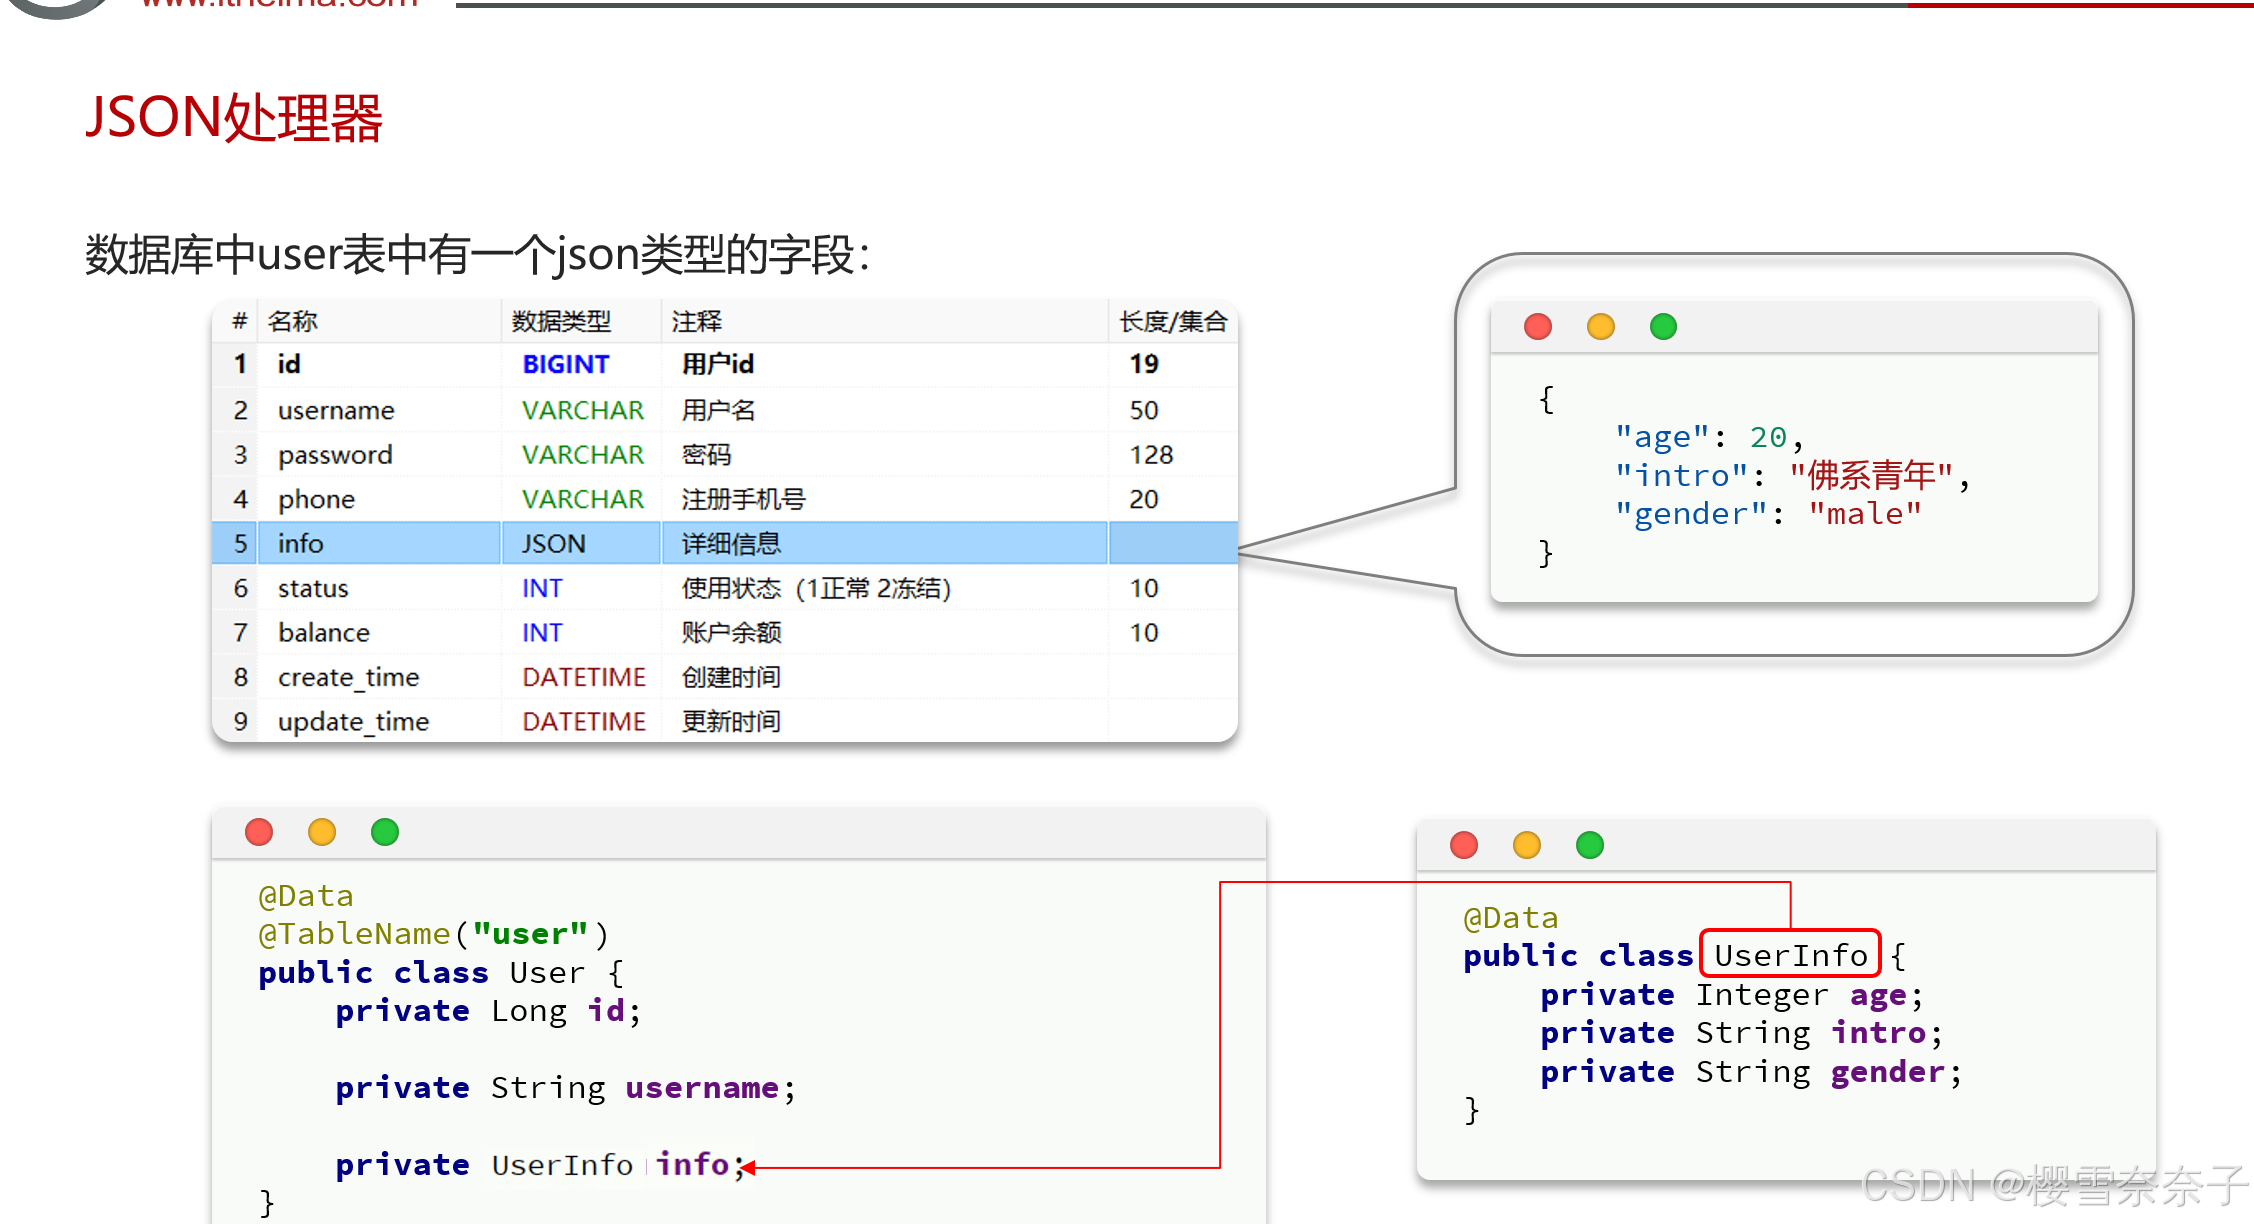
Task: Select the BIGINT type of id row
Action: [x=565, y=364]
